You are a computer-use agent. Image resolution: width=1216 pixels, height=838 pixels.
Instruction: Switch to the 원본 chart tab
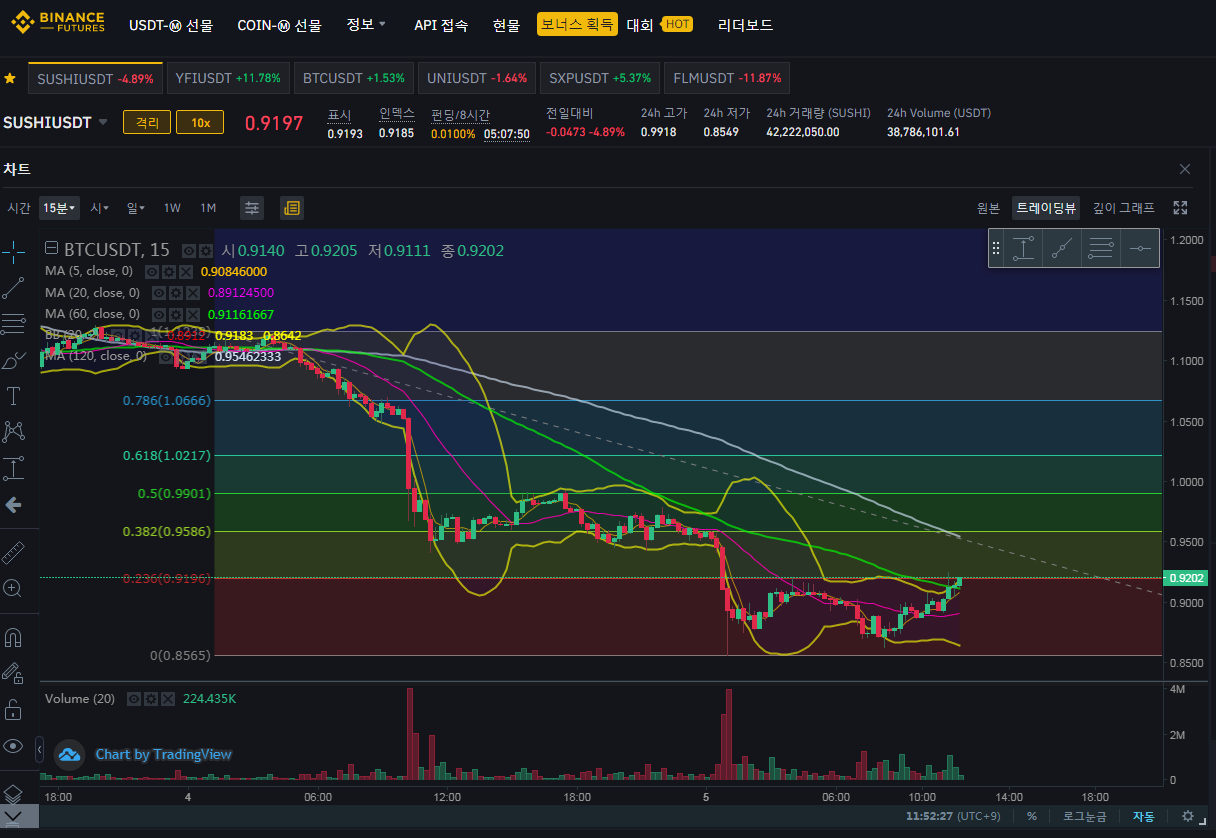click(988, 208)
